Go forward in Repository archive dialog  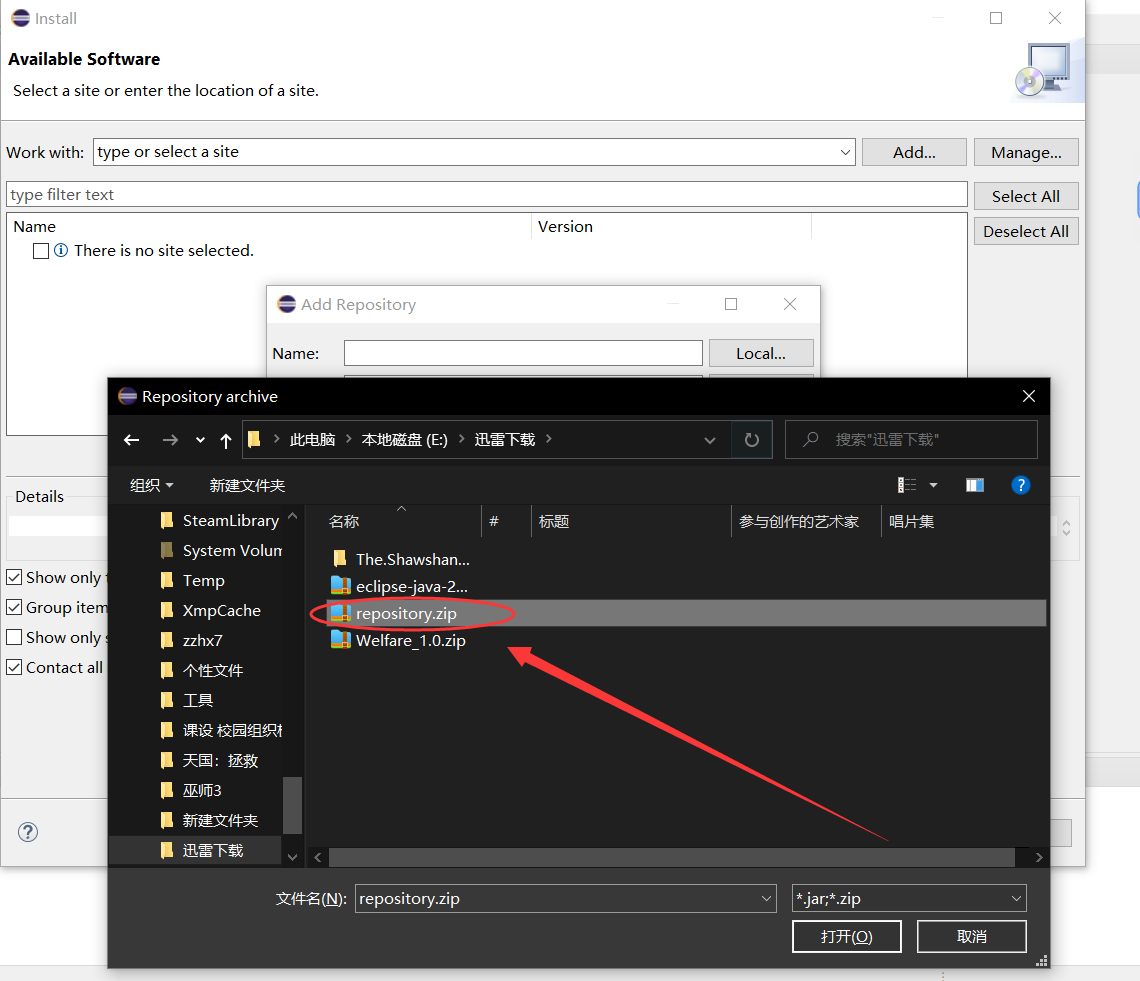pos(170,440)
